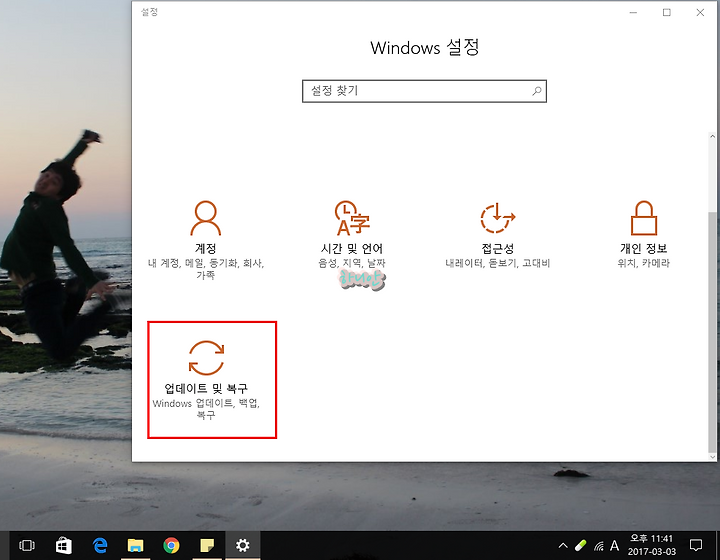Minimize the 설정 window
The height and width of the screenshot is (560, 720).
633,12
